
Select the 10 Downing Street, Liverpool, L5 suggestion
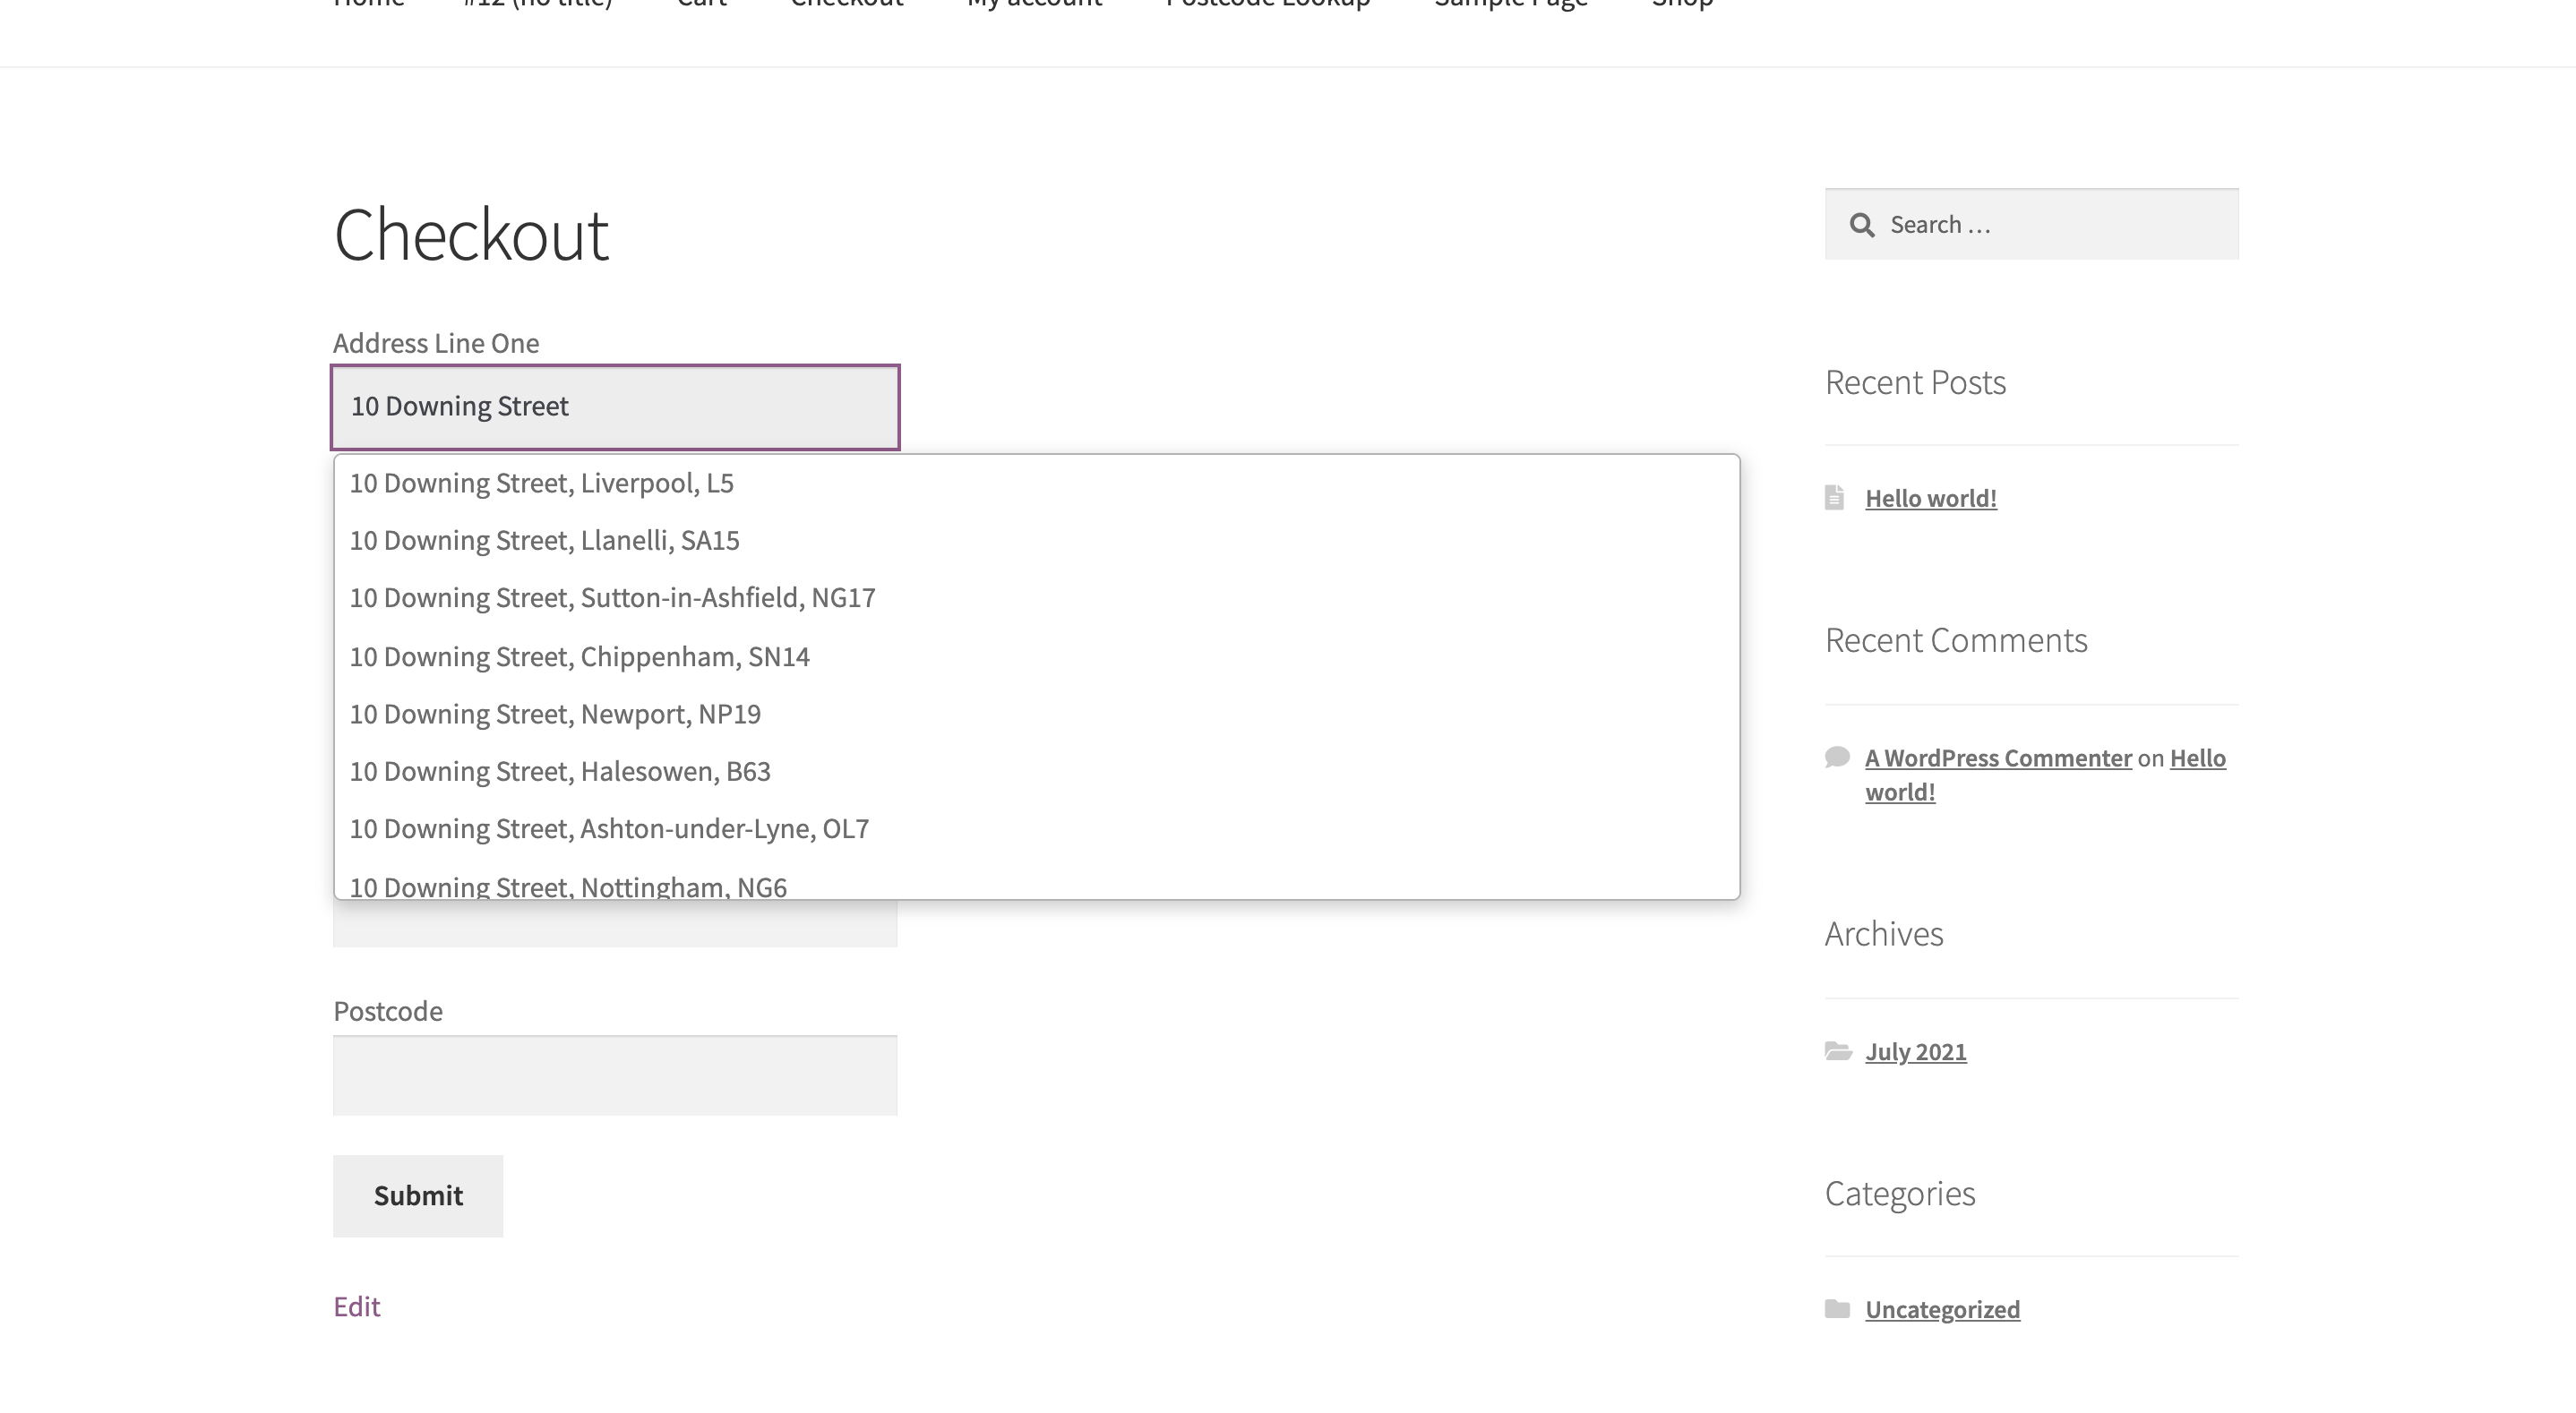pyautogui.click(x=541, y=483)
